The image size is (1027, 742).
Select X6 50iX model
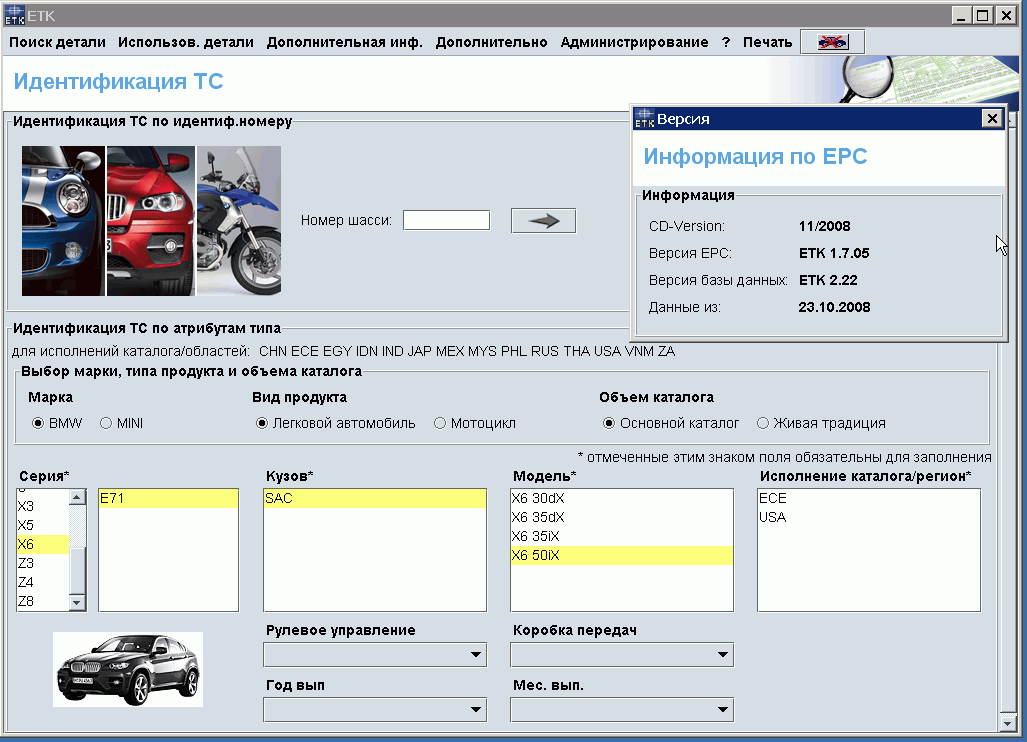coord(622,555)
